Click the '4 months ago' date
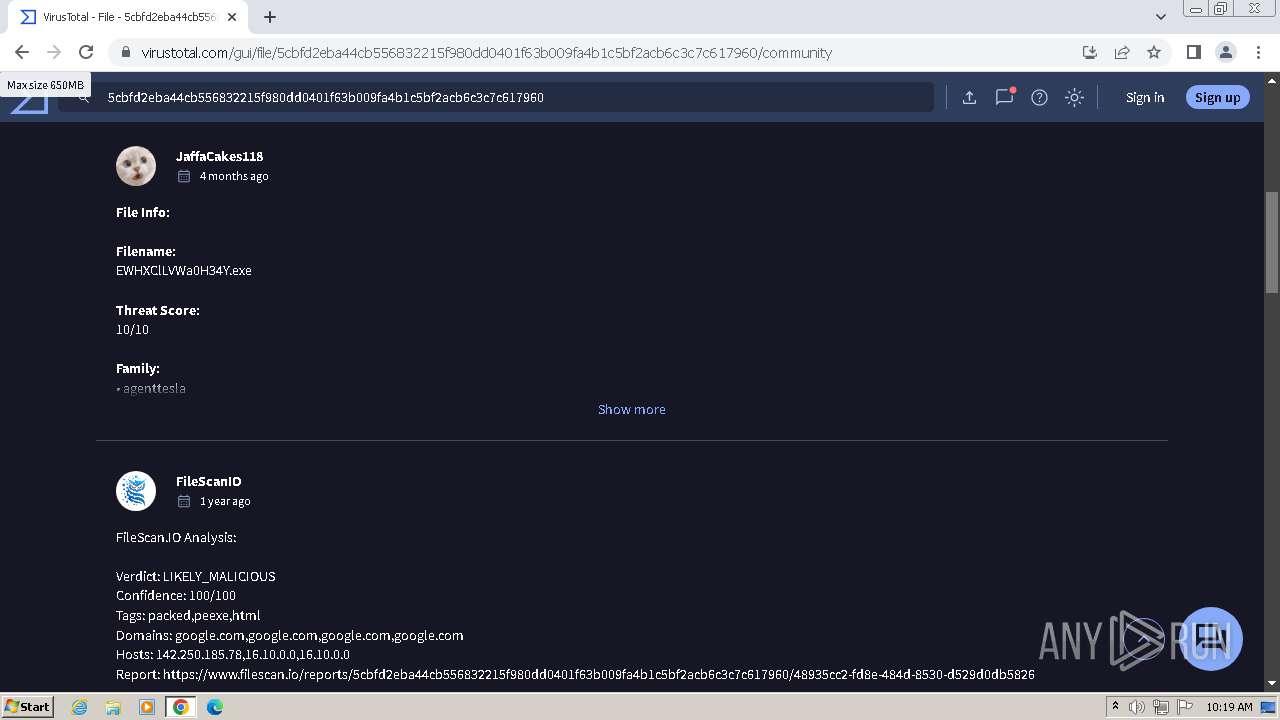1280x720 pixels. [234, 176]
